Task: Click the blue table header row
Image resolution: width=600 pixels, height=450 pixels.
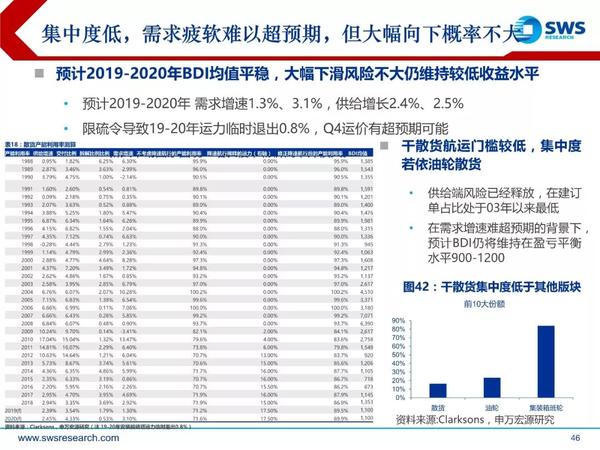Action: tap(189, 153)
